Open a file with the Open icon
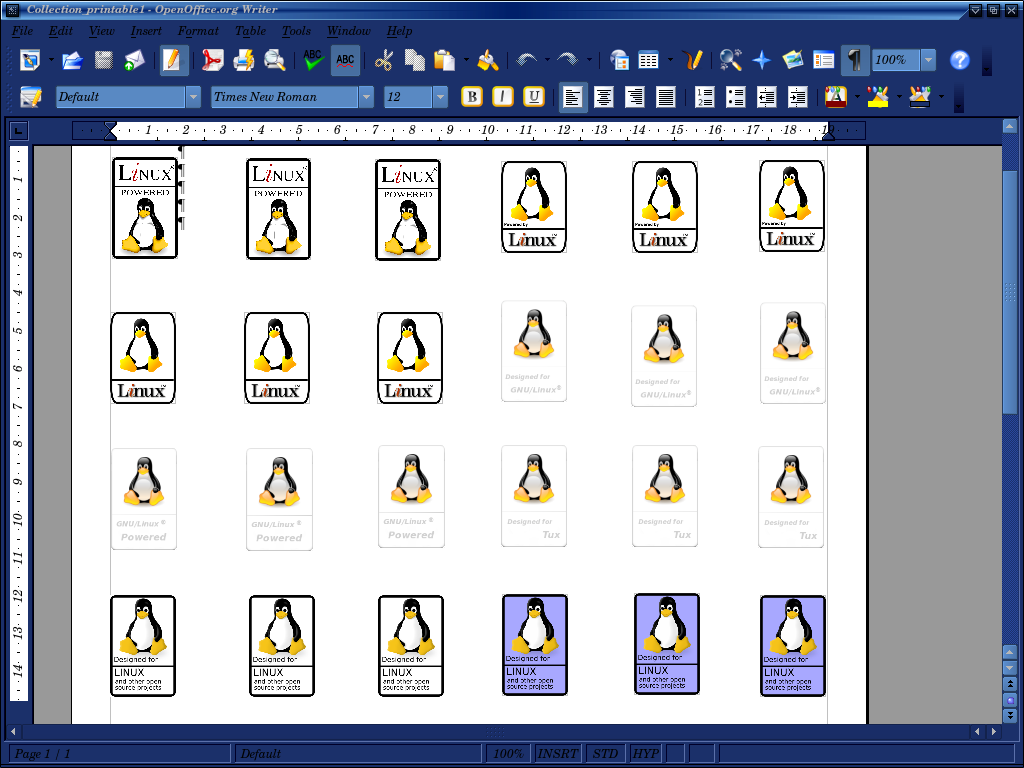1024x768 pixels. (x=72, y=60)
